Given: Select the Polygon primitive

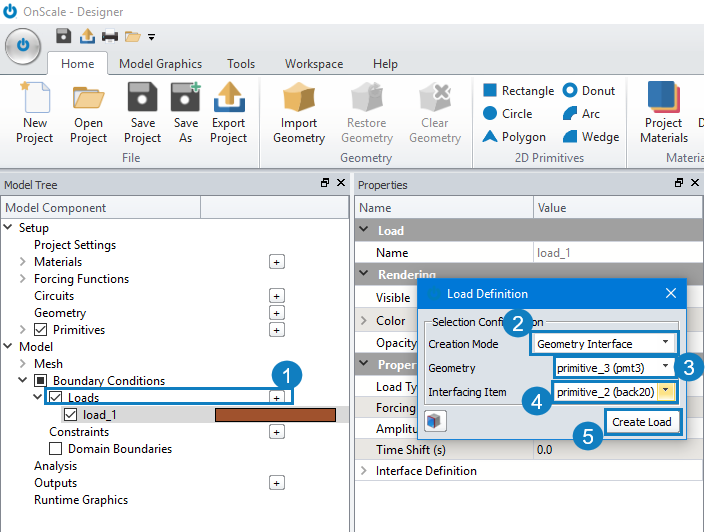Looking at the screenshot, I should pyautogui.click(x=514, y=136).
